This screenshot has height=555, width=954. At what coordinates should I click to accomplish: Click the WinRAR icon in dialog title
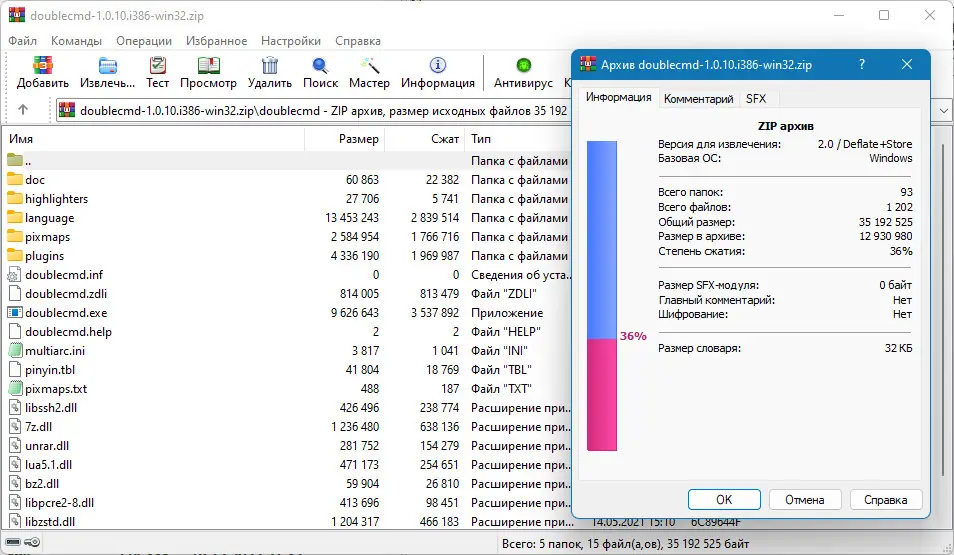point(588,64)
